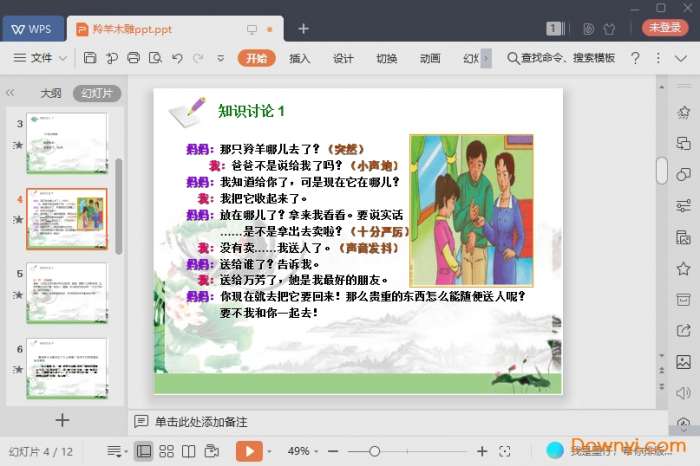Click the WPS home tab

coord(33,29)
